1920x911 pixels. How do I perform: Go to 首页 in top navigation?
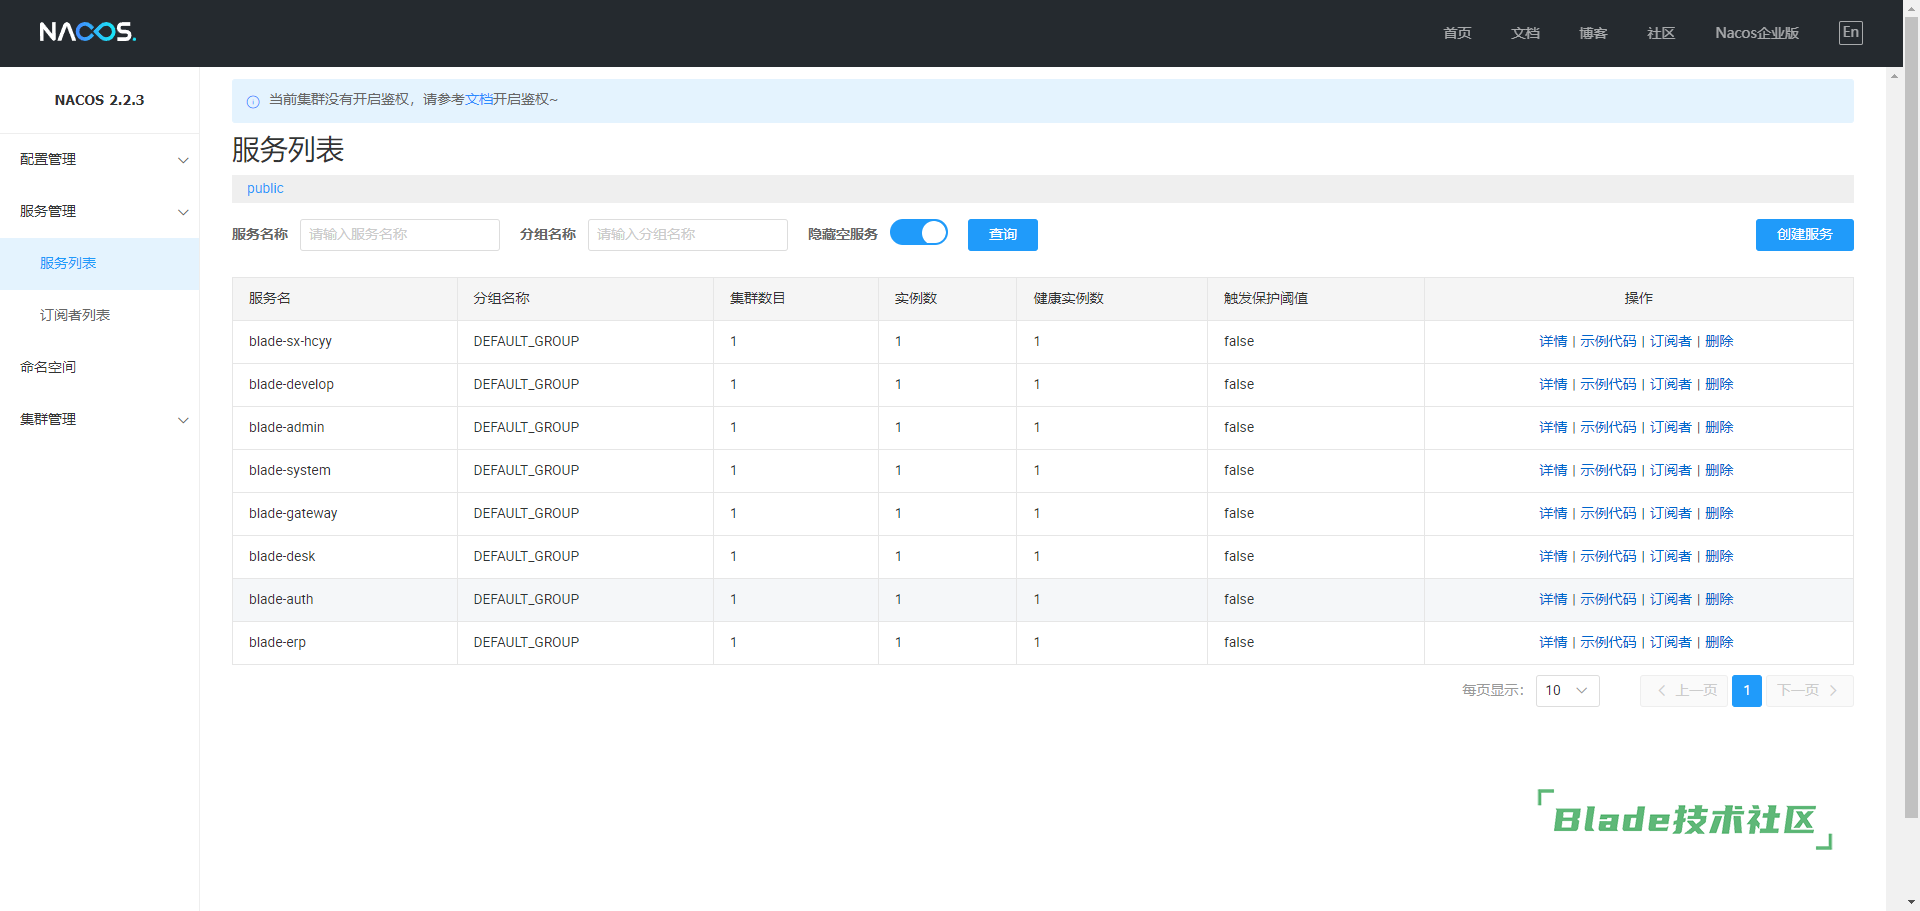(1457, 33)
